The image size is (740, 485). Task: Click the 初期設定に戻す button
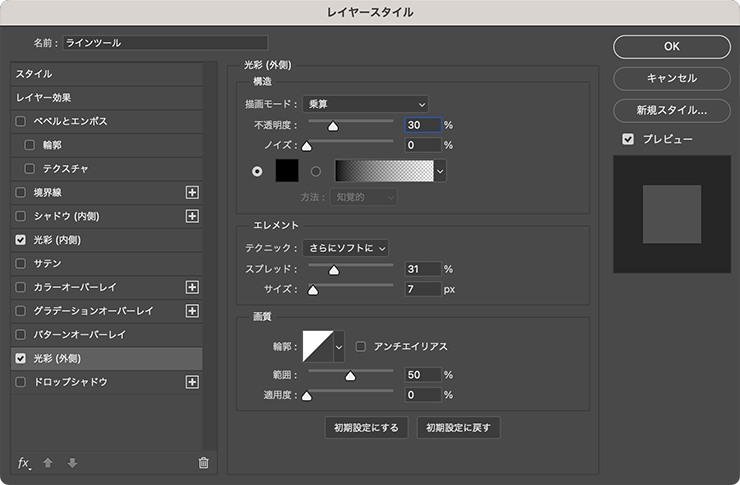tap(458, 428)
